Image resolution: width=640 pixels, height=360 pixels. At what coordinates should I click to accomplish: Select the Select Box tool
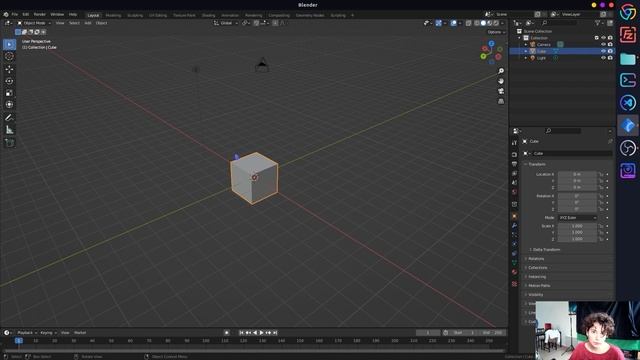pyautogui.click(x=9, y=44)
